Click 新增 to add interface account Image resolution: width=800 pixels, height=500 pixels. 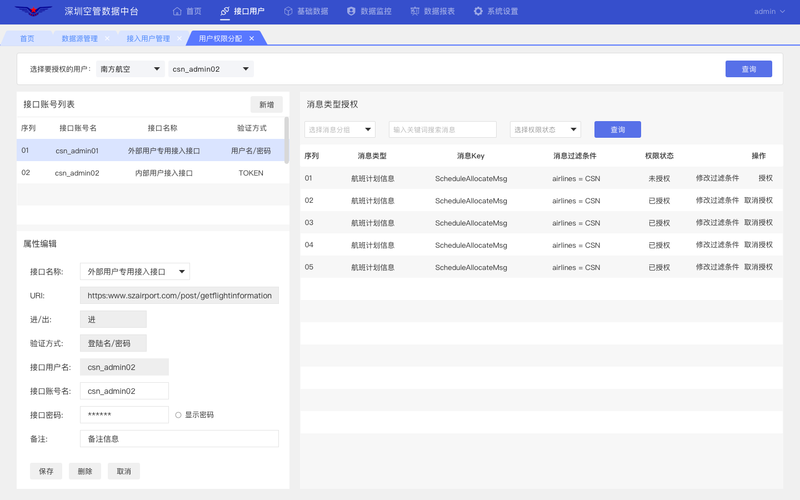(x=266, y=105)
